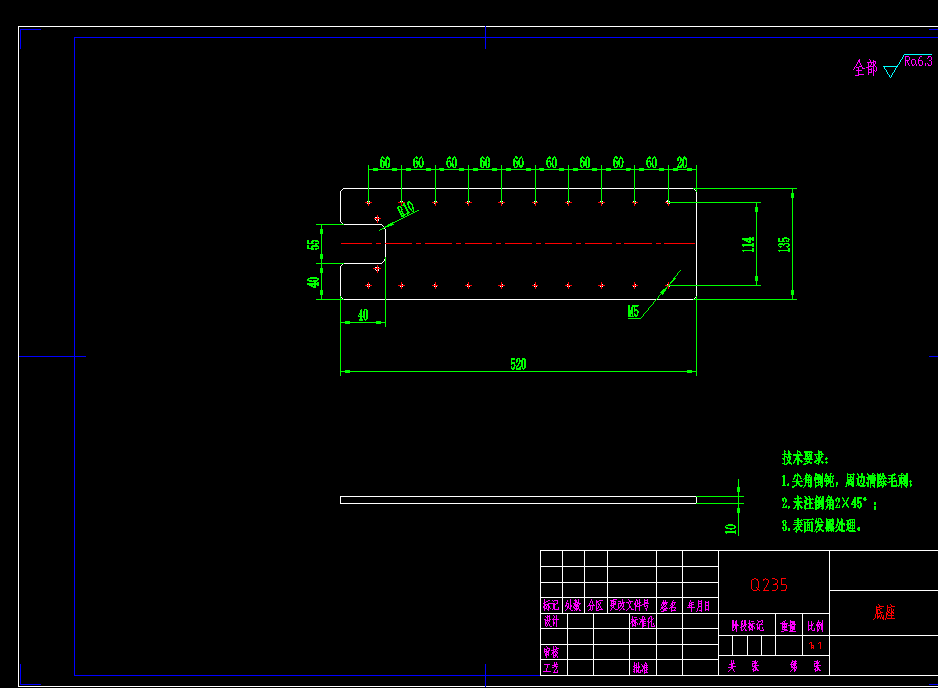Select the 114 hole spacing dimension

tap(748, 244)
